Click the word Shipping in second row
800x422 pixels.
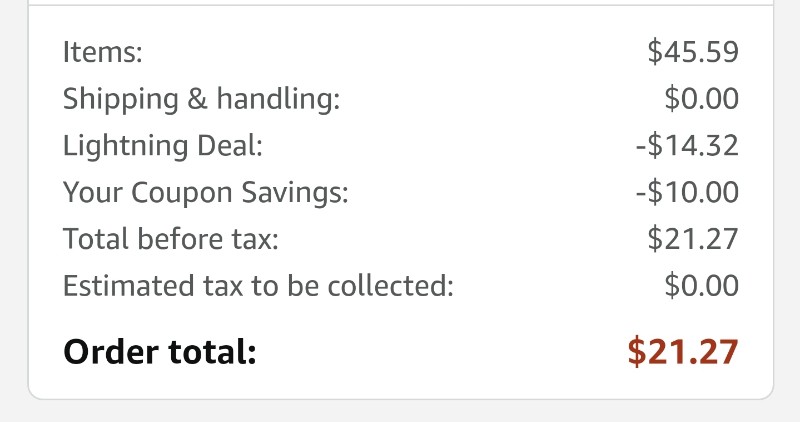[121, 99]
